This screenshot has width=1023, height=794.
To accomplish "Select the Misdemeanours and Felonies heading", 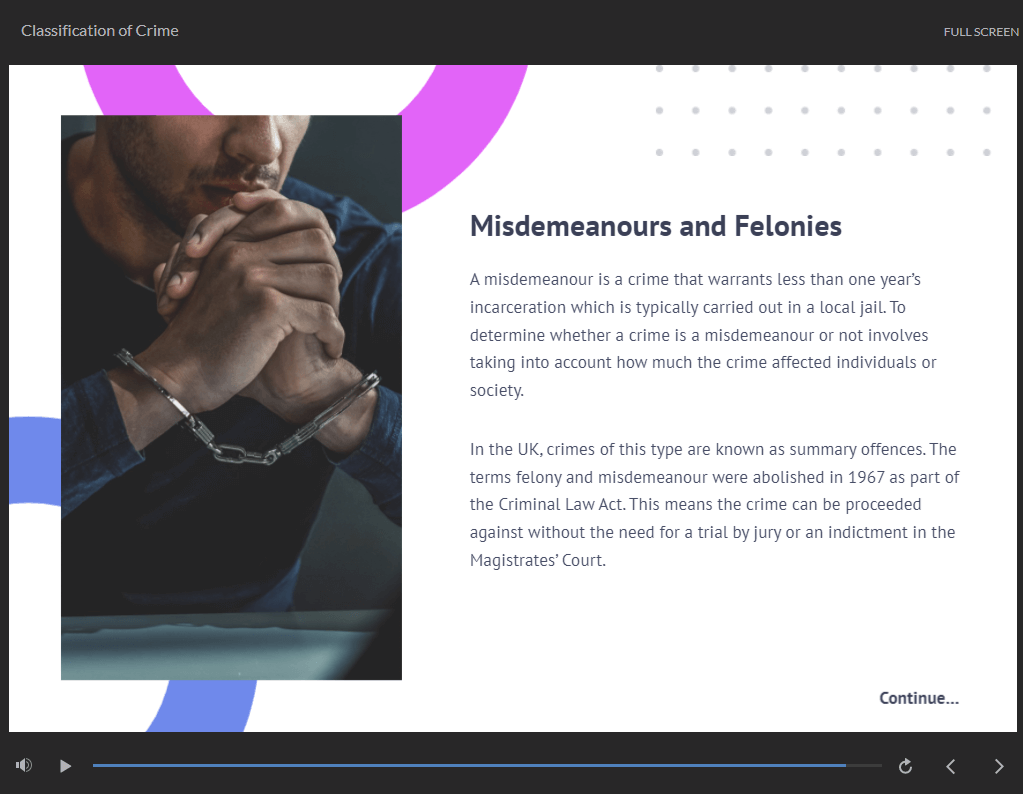I will [x=656, y=226].
